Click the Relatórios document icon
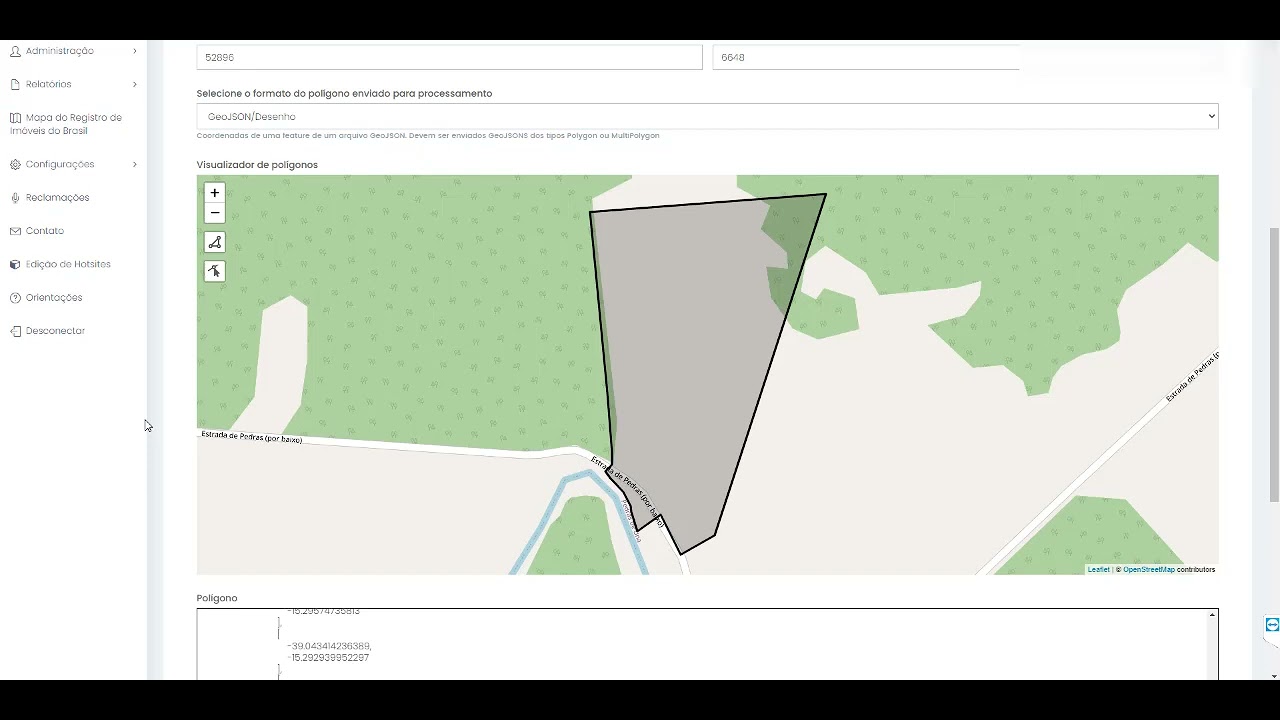The image size is (1280, 720). (x=15, y=84)
